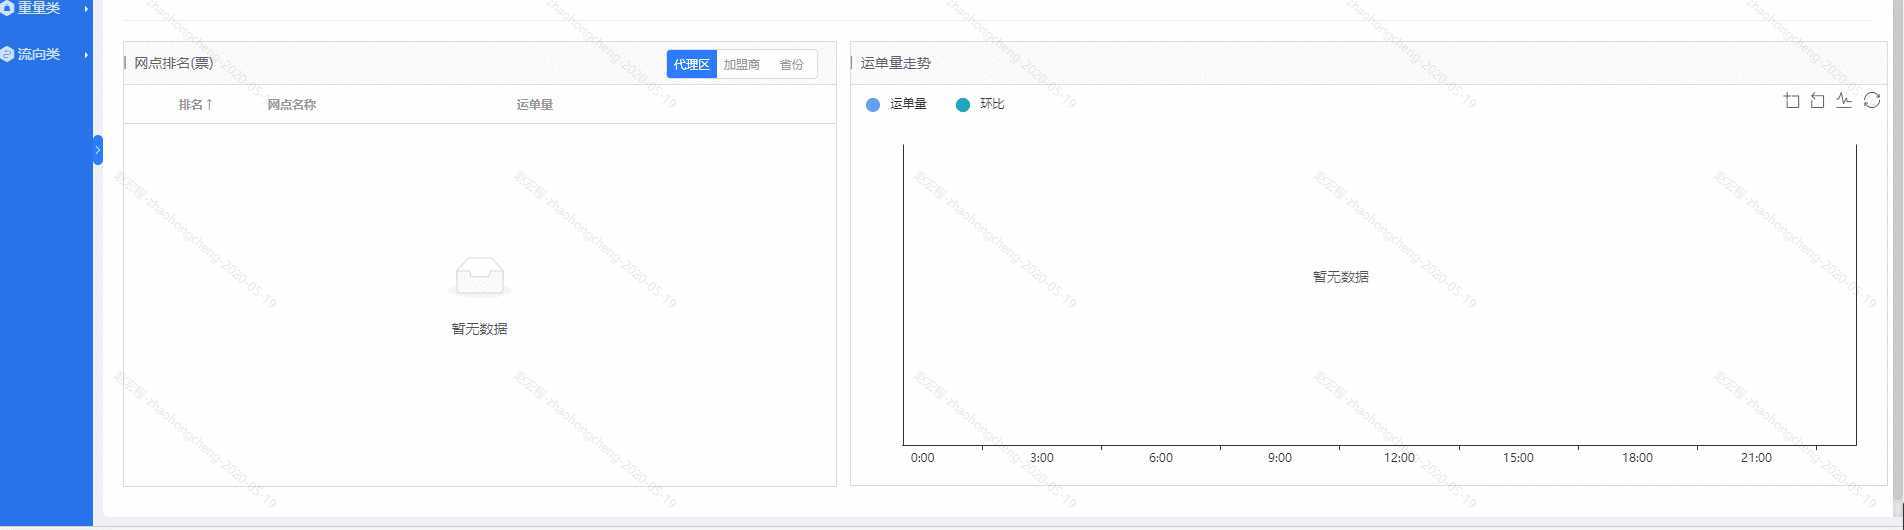1904x530 pixels.
Task: Click the 12:00 axis label
Action: pos(1399,458)
